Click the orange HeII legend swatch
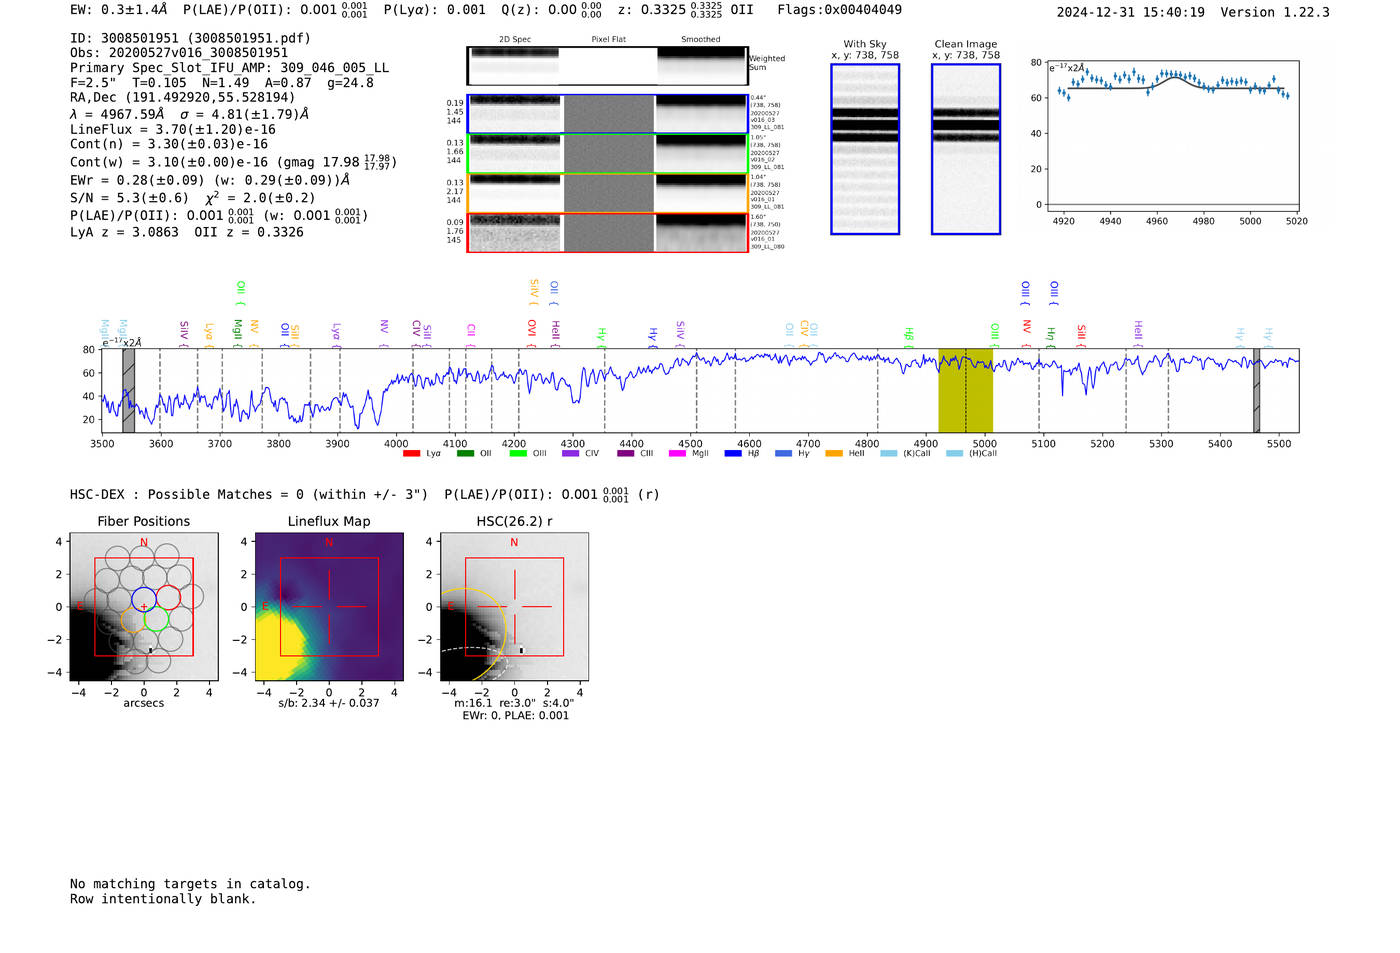The height and width of the screenshot is (953, 1400). pos(834,454)
